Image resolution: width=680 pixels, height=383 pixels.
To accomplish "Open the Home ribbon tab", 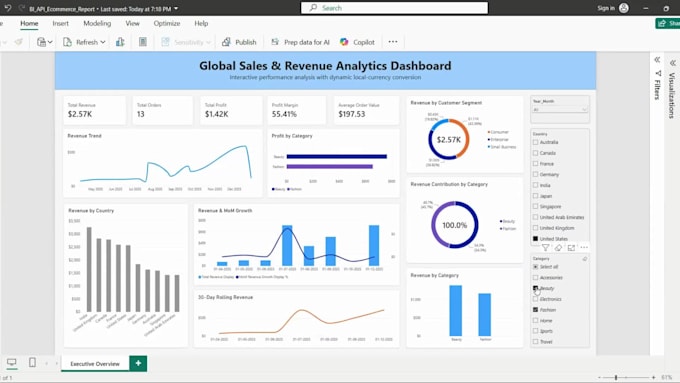I will point(29,23).
